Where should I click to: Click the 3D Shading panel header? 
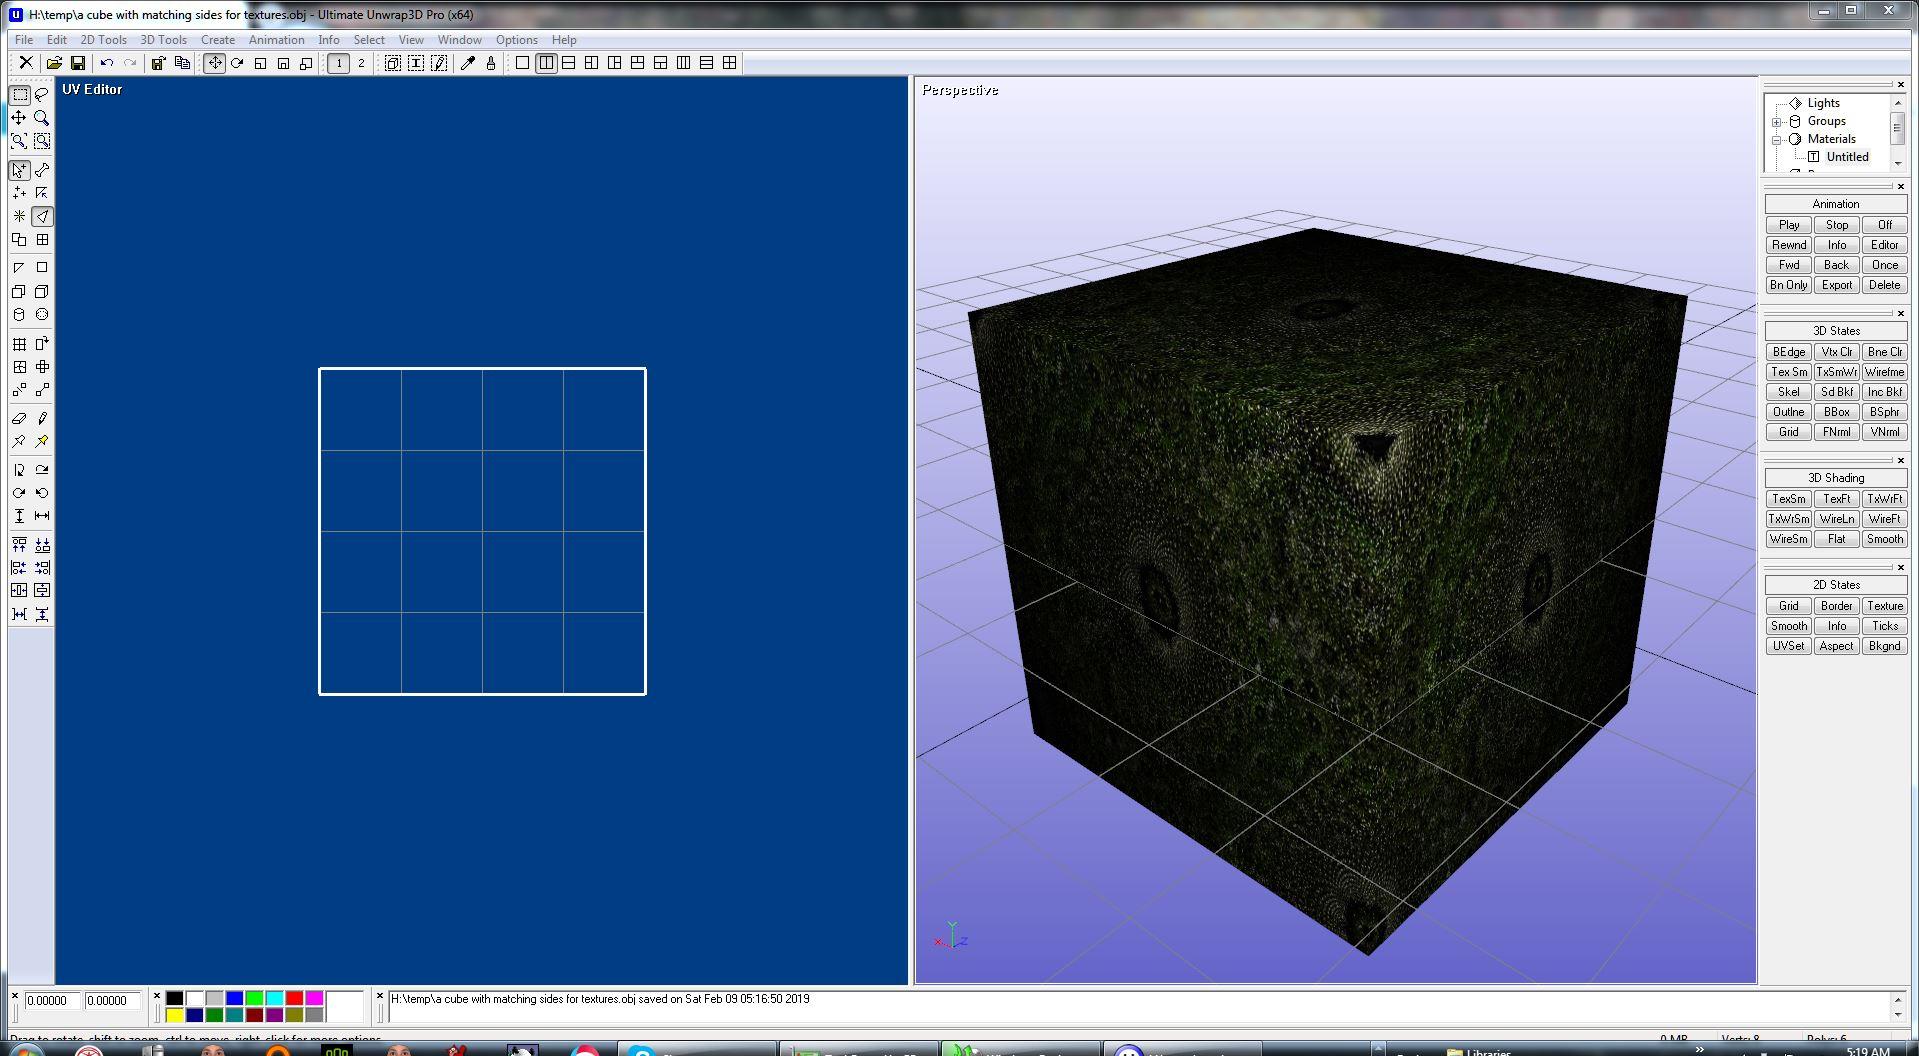point(1836,478)
